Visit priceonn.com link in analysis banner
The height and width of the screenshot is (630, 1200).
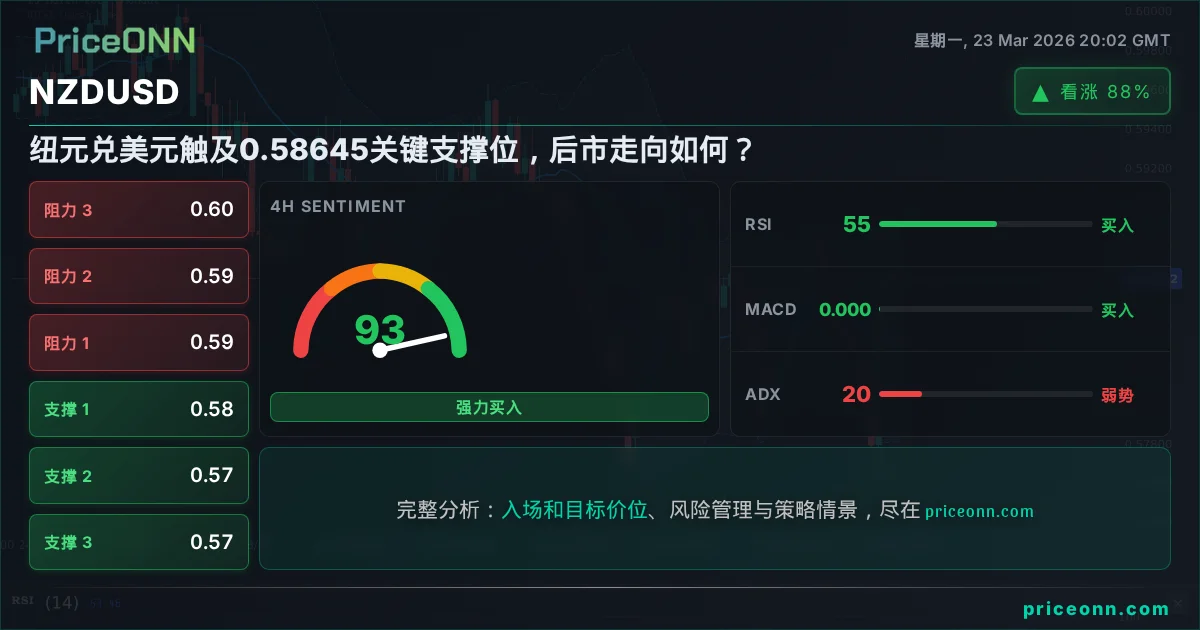pos(979,511)
